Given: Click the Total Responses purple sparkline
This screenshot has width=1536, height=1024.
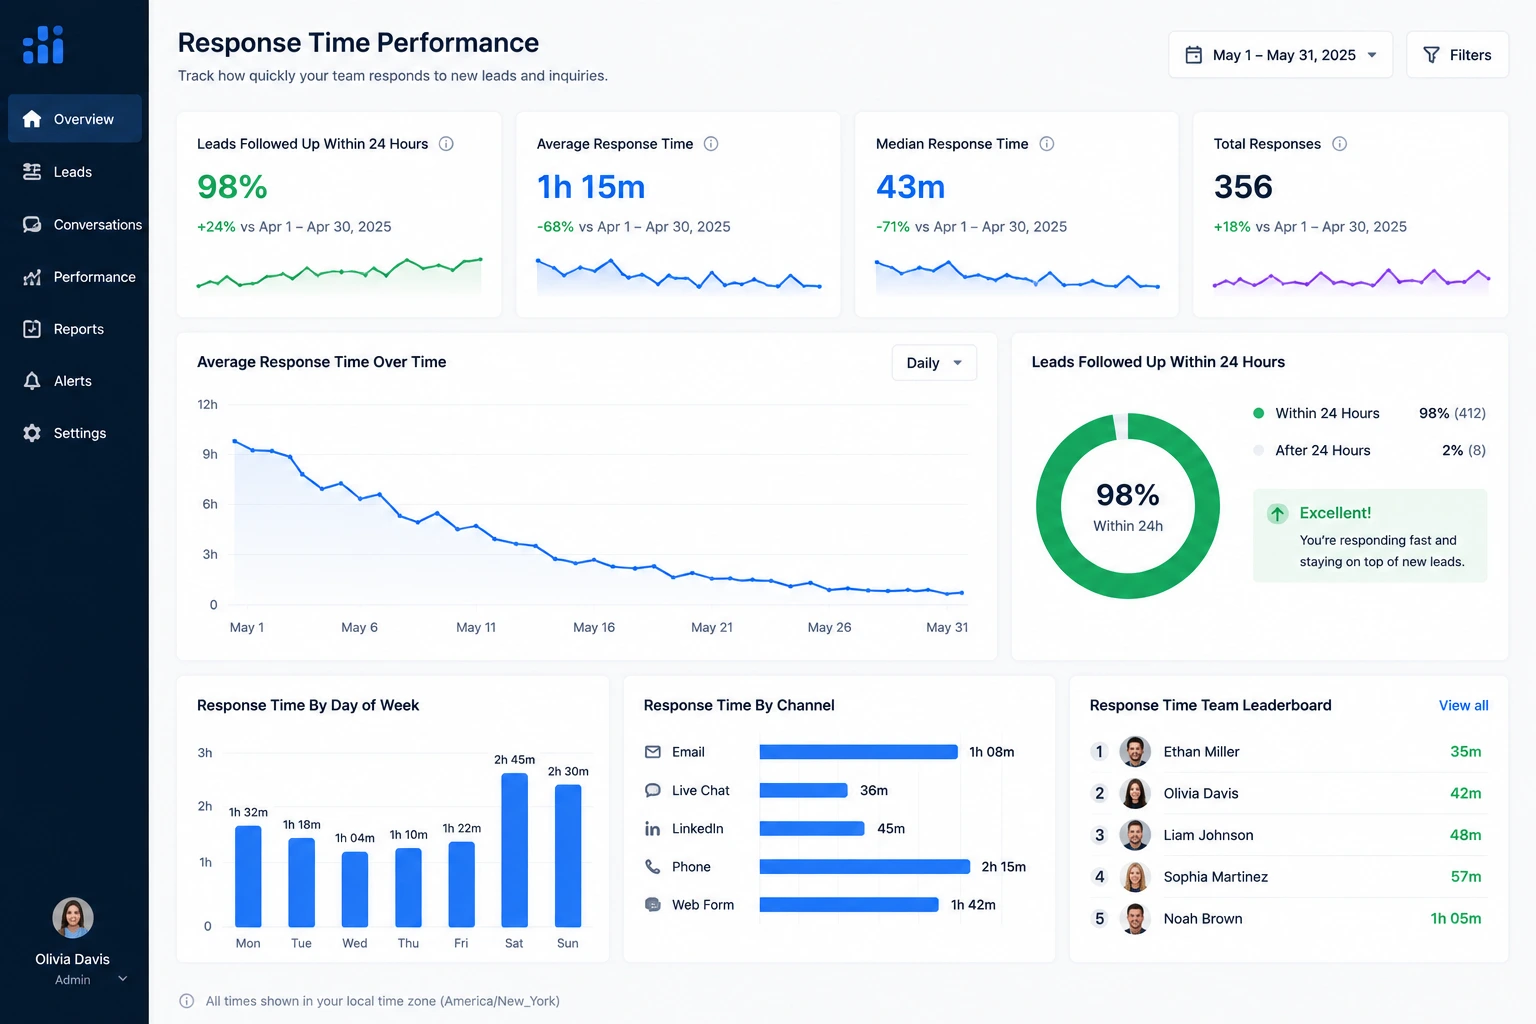Looking at the screenshot, I should [1351, 279].
